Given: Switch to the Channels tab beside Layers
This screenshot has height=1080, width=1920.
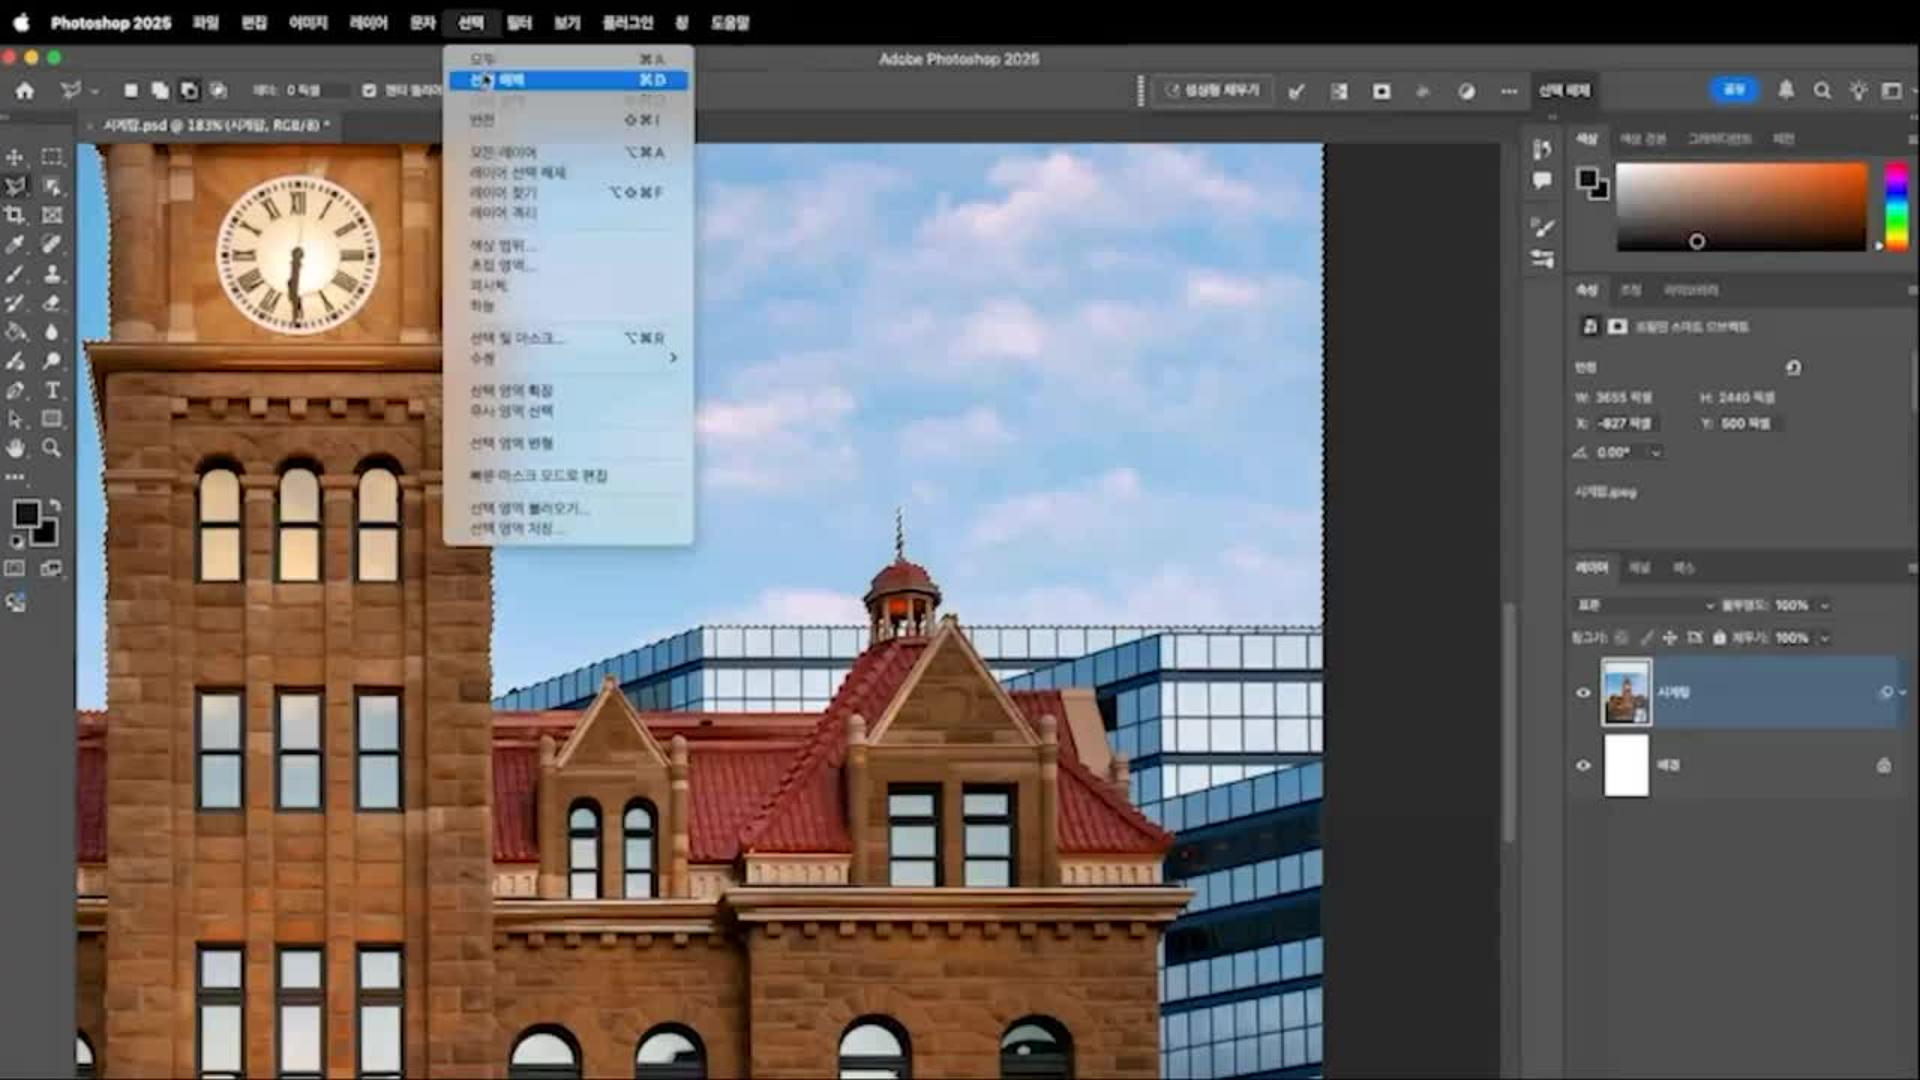Looking at the screenshot, I should click(x=1639, y=568).
